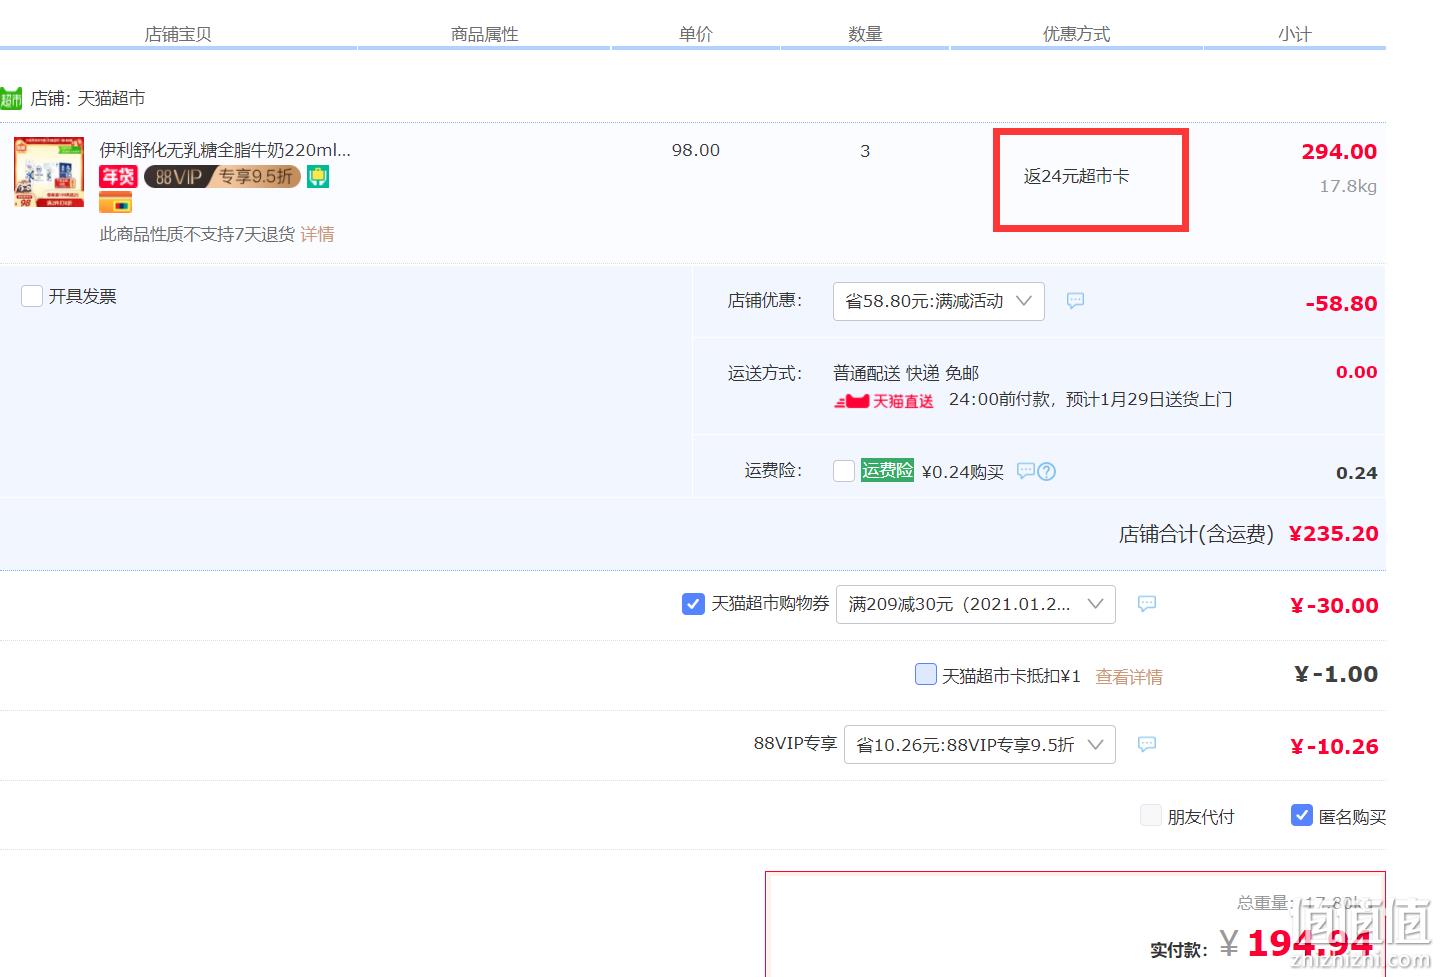Check the 朋友代付 option
The height and width of the screenshot is (977, 1440).
point(1151,815)
